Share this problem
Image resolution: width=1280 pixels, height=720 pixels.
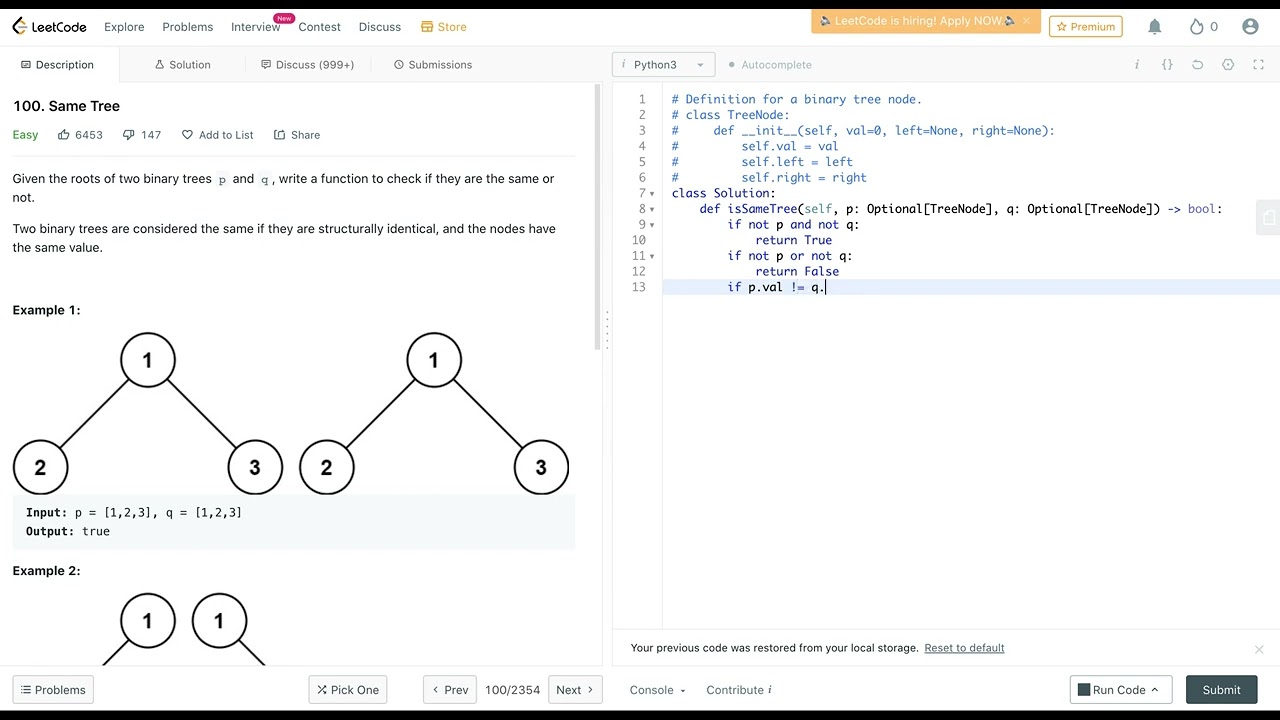click(x=297, y=135)
